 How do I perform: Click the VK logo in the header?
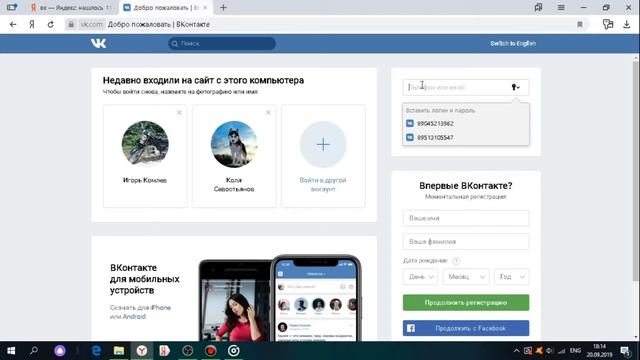[98, 43]
